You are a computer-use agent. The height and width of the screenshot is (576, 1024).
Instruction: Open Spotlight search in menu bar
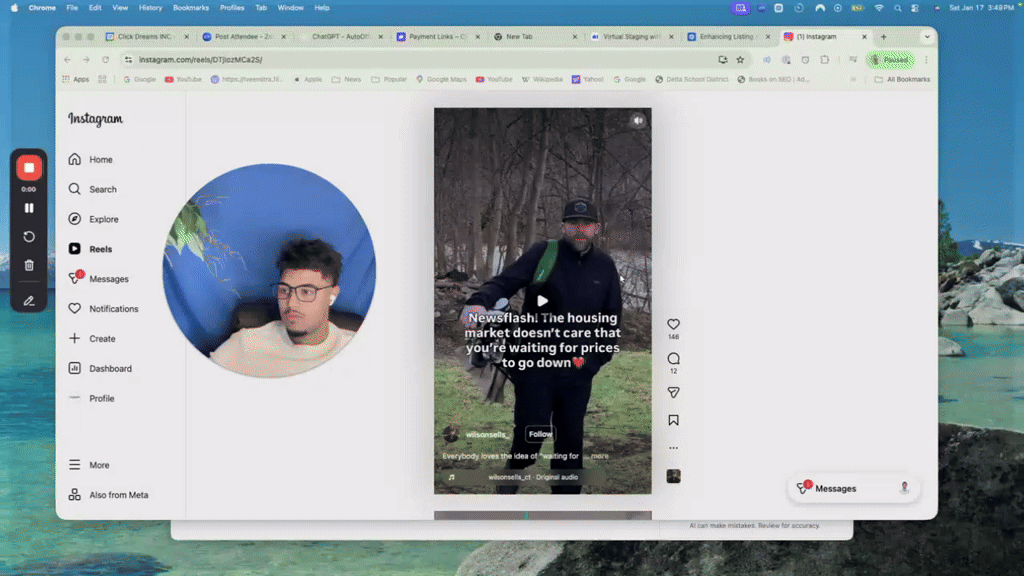(x=897, y=8)
